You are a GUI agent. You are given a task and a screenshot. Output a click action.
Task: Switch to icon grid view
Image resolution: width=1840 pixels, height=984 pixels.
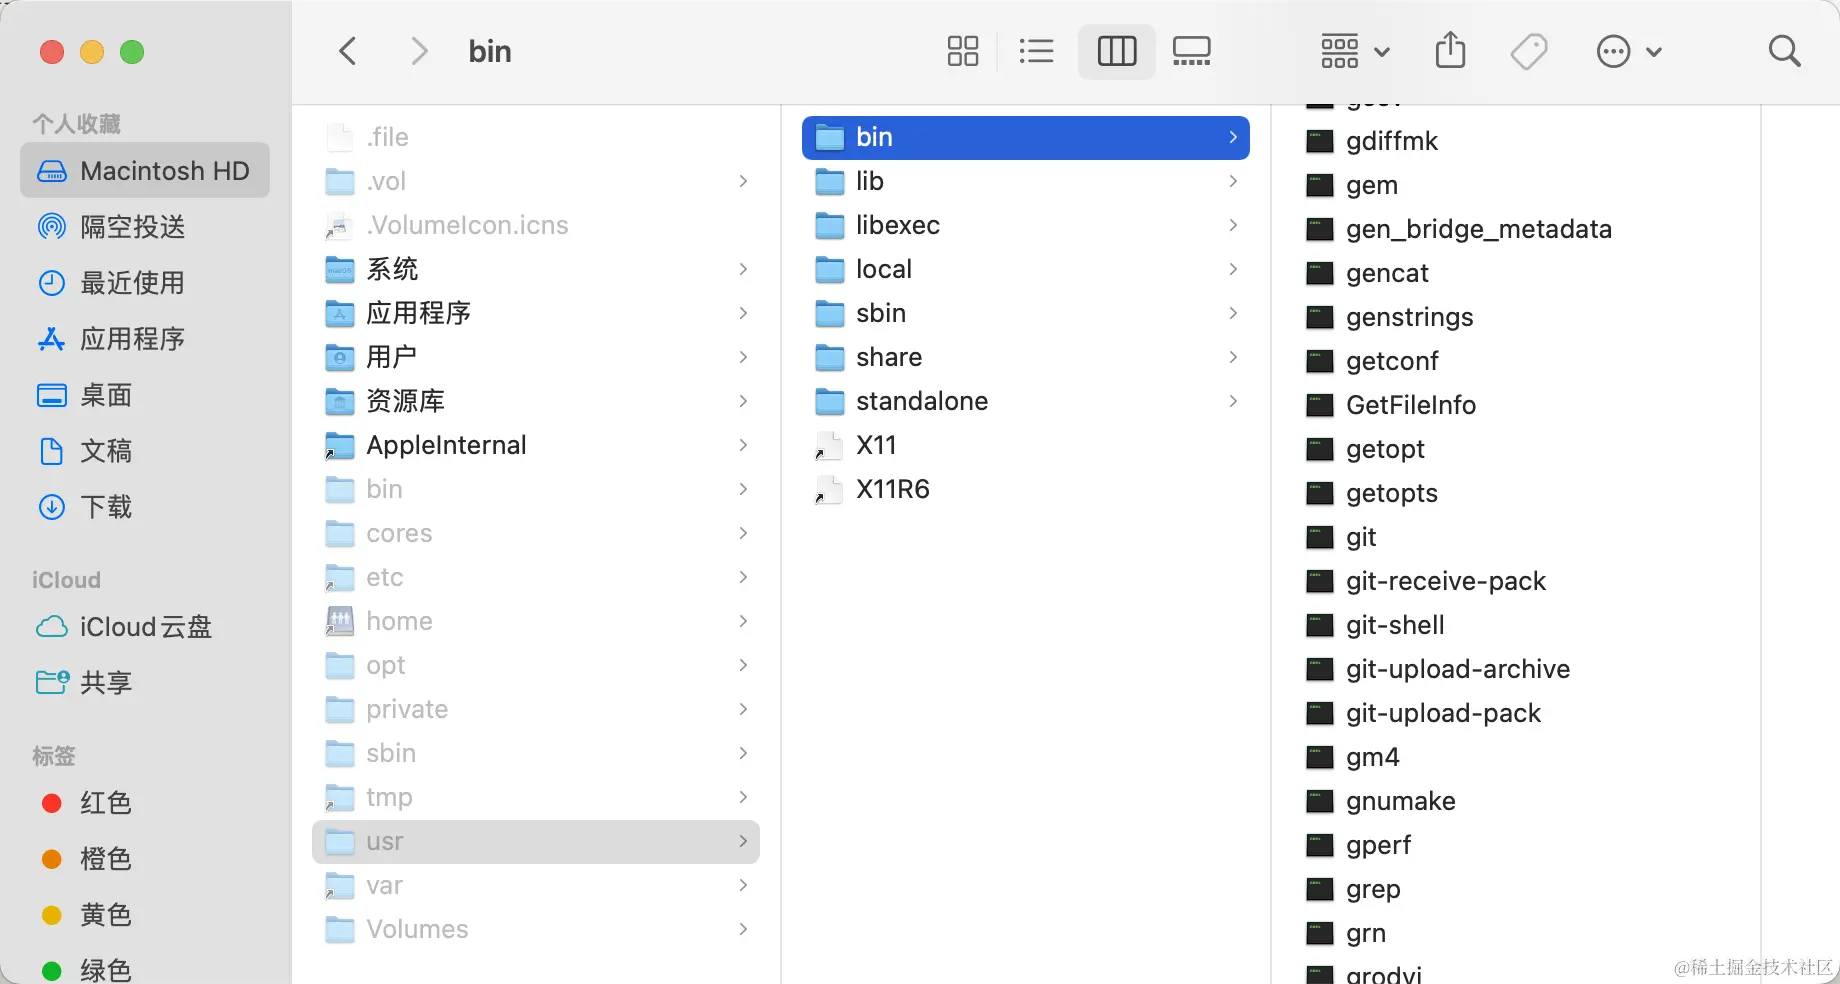pos(963,51)
